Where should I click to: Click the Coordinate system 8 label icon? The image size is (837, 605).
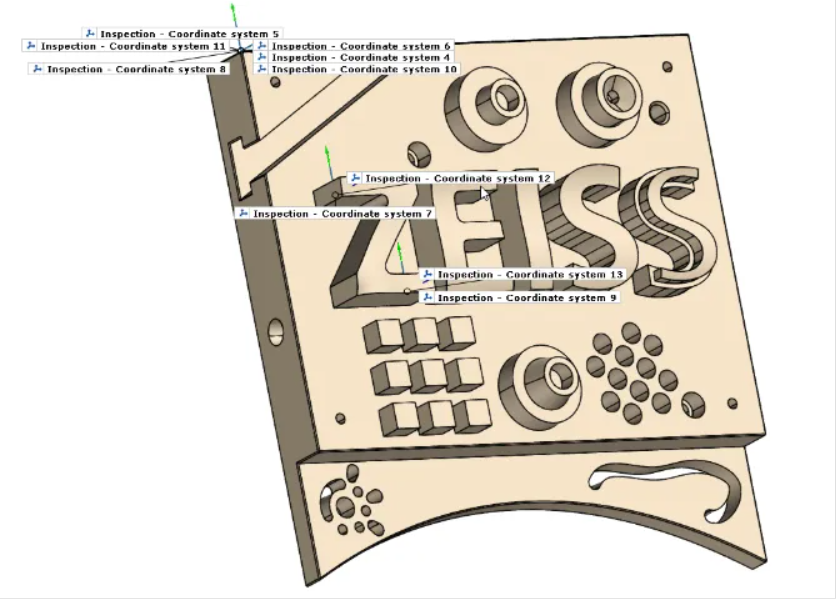(37, 69)
